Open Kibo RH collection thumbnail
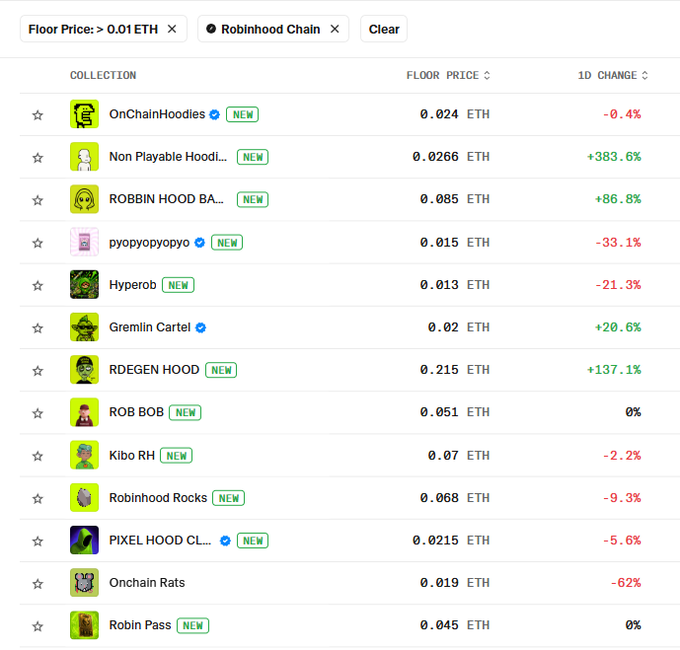 (84, 455)
